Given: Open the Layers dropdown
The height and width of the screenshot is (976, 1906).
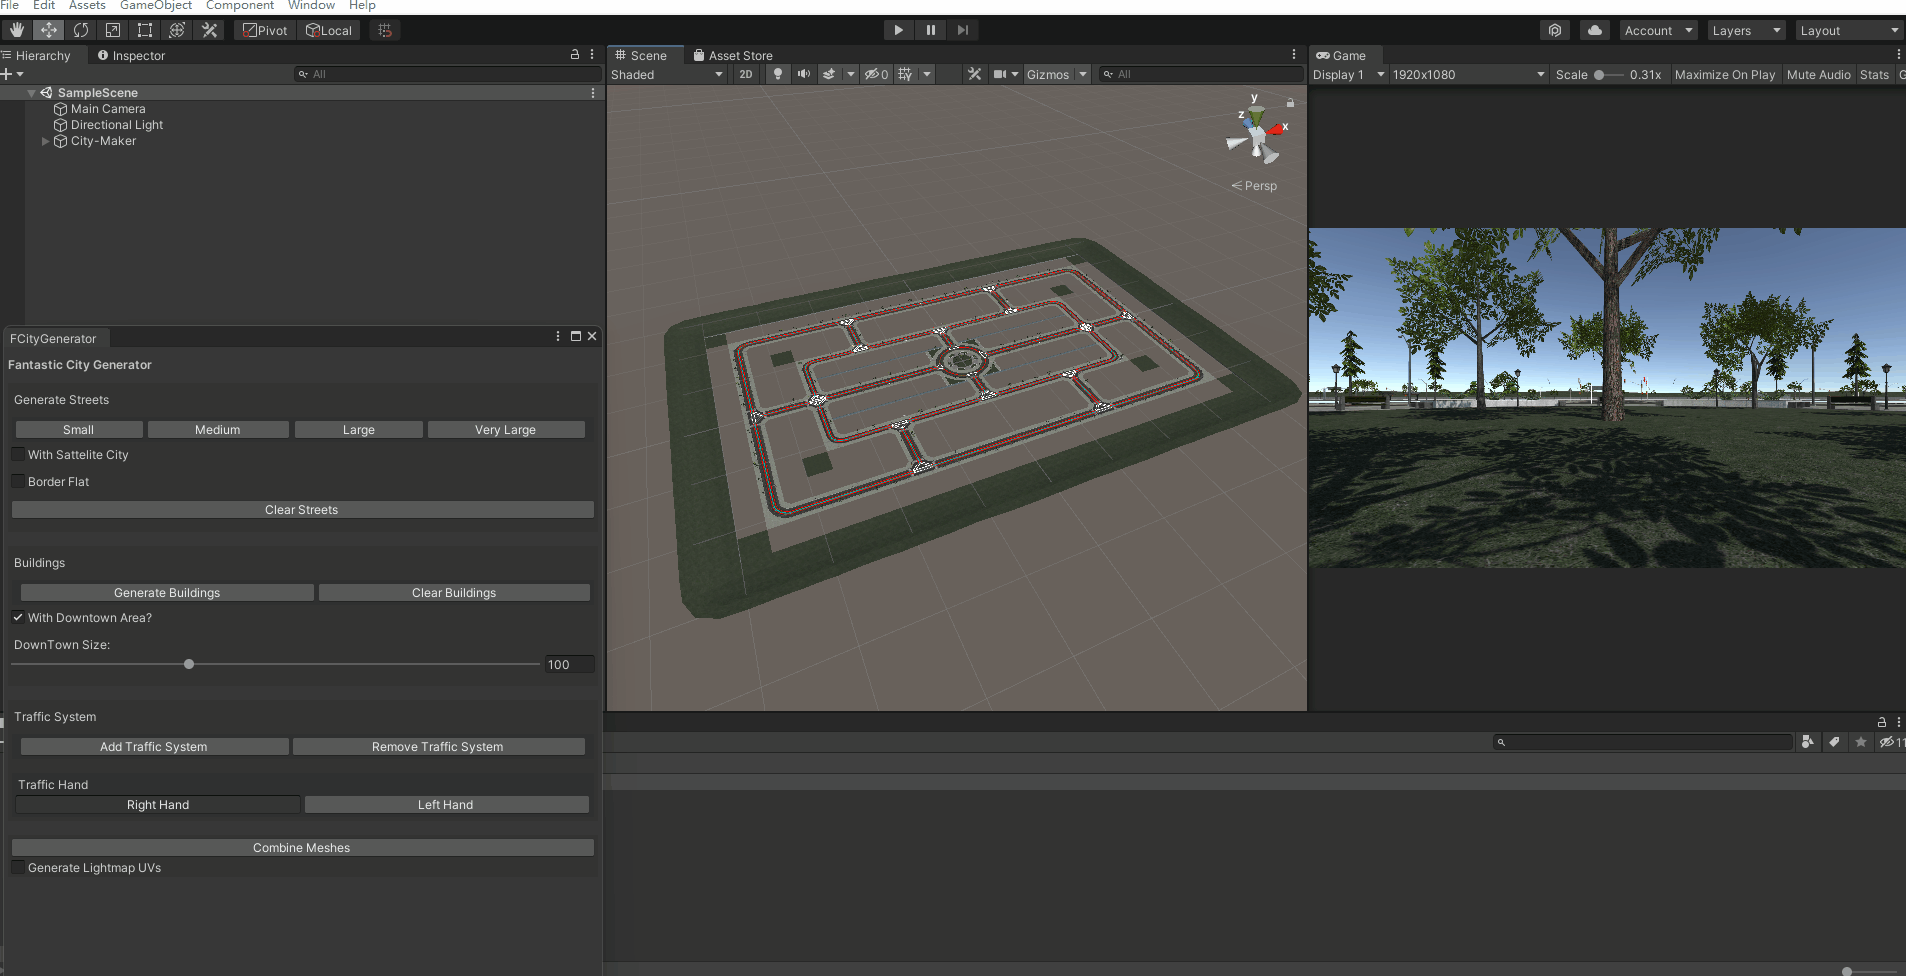Looking at the screenshot, I should (x=1744, y=30).
